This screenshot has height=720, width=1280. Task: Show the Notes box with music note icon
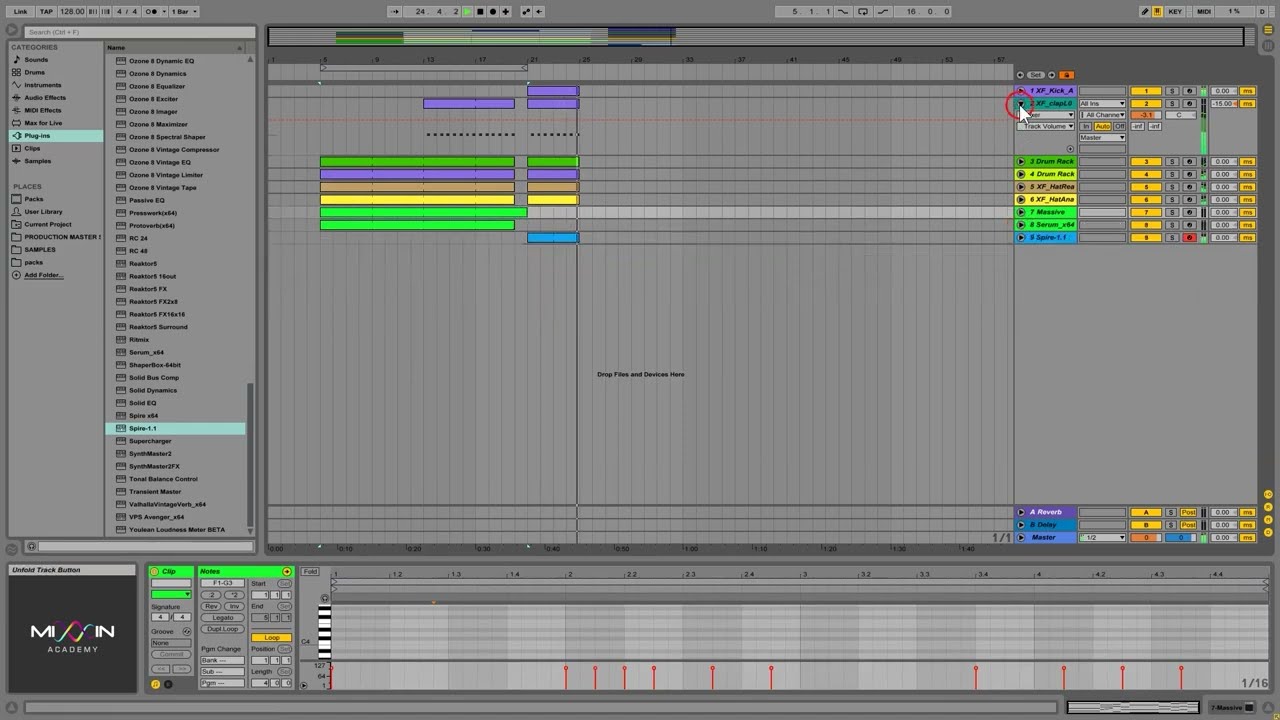coord(155,684)
